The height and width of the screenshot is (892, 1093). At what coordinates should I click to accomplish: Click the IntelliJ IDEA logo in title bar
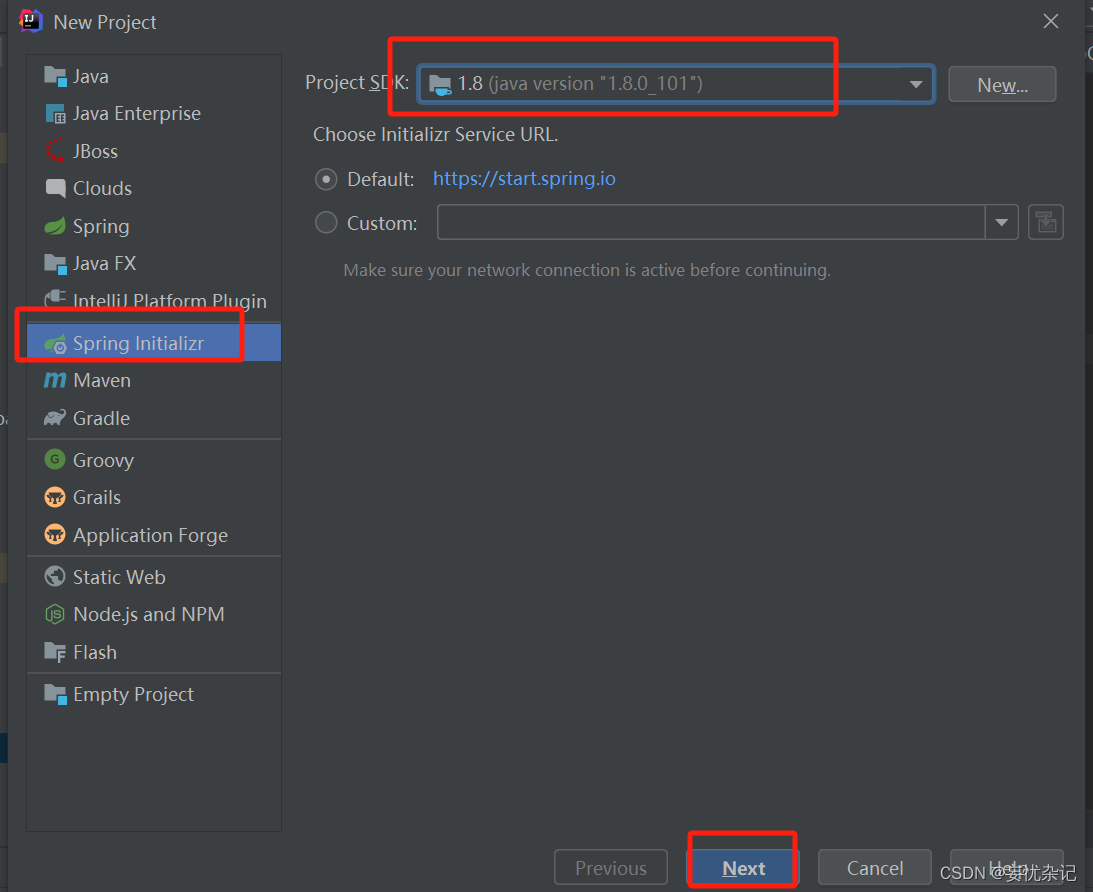pos(31,21)
